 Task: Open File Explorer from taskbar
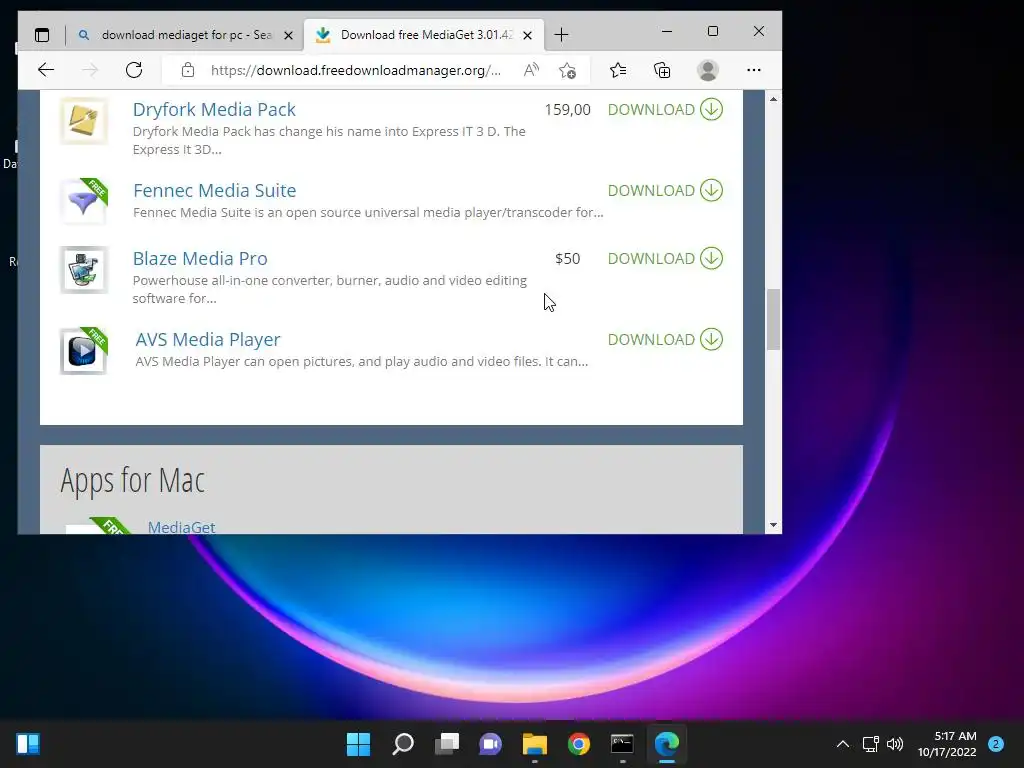coord(535,744)
